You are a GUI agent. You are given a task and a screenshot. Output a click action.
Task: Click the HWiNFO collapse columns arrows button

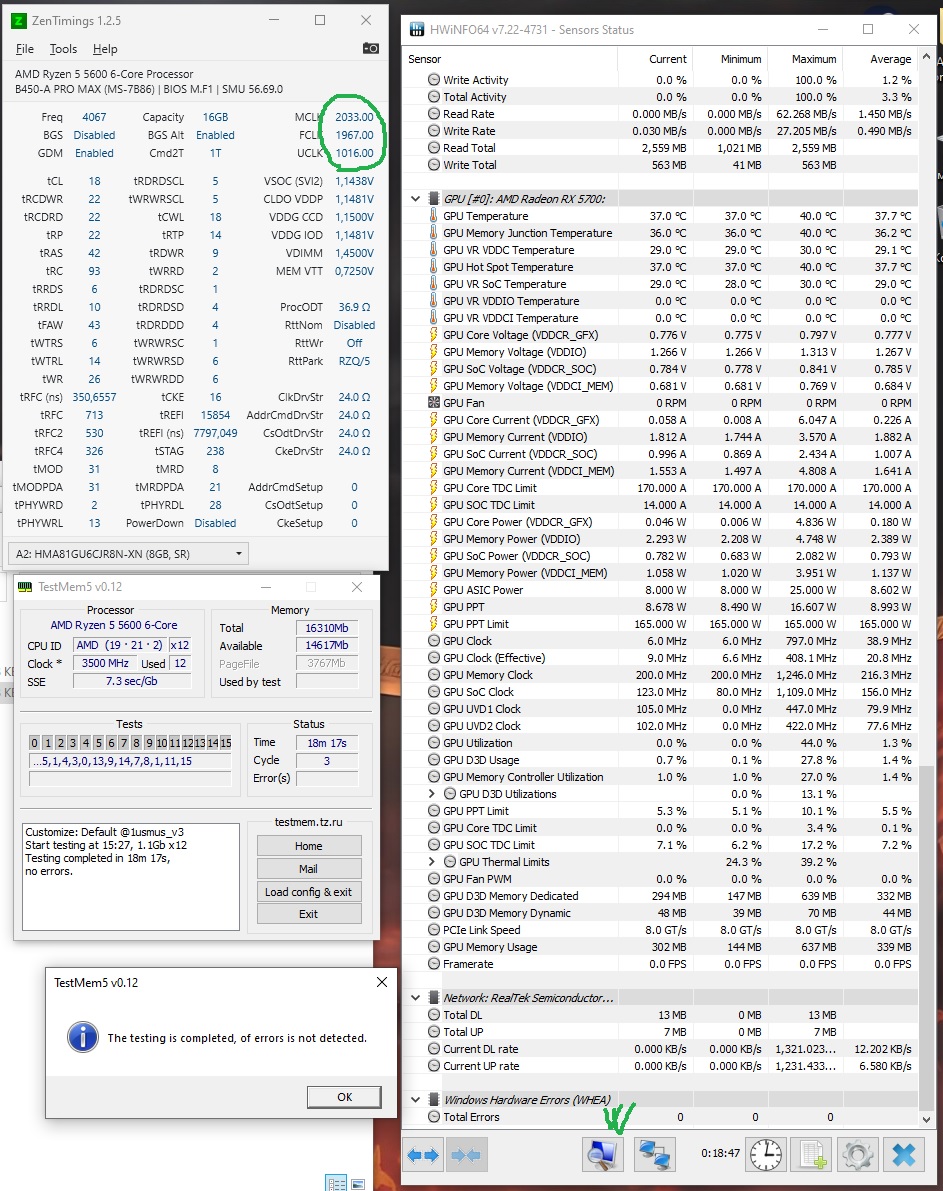(466, 1155)
